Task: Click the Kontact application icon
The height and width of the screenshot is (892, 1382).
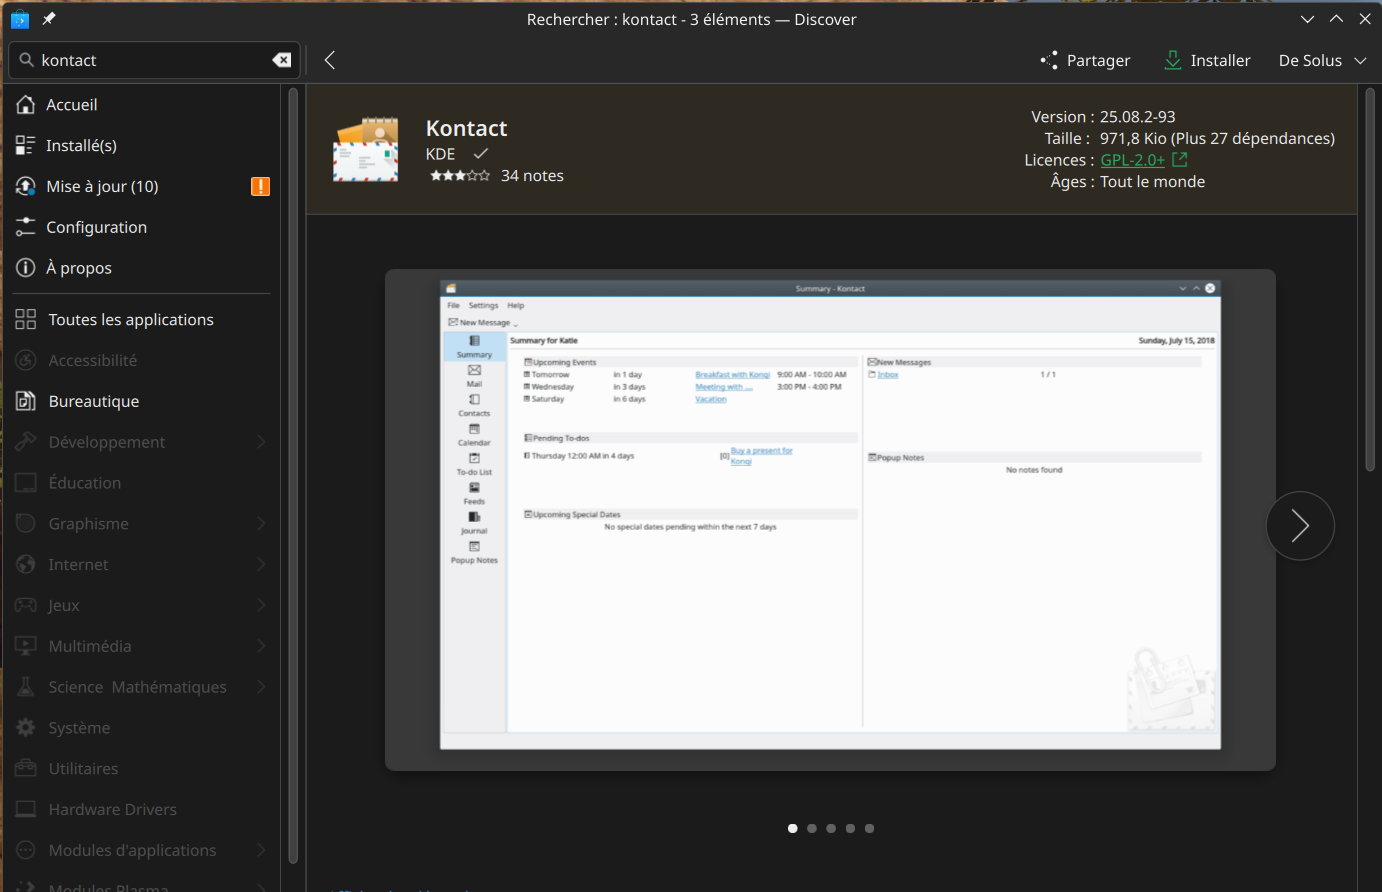Action: click(x=365, y=150)
